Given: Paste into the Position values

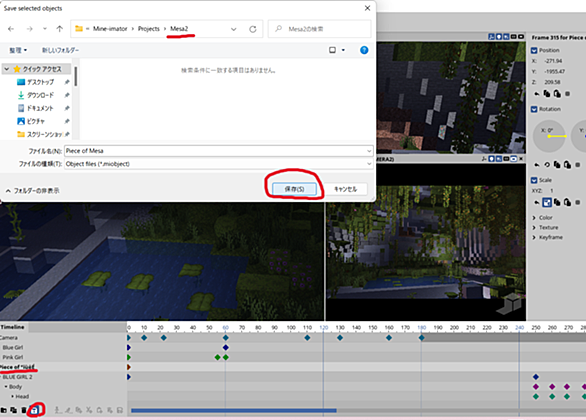Looking at the screenshot, I should [557, 94].
